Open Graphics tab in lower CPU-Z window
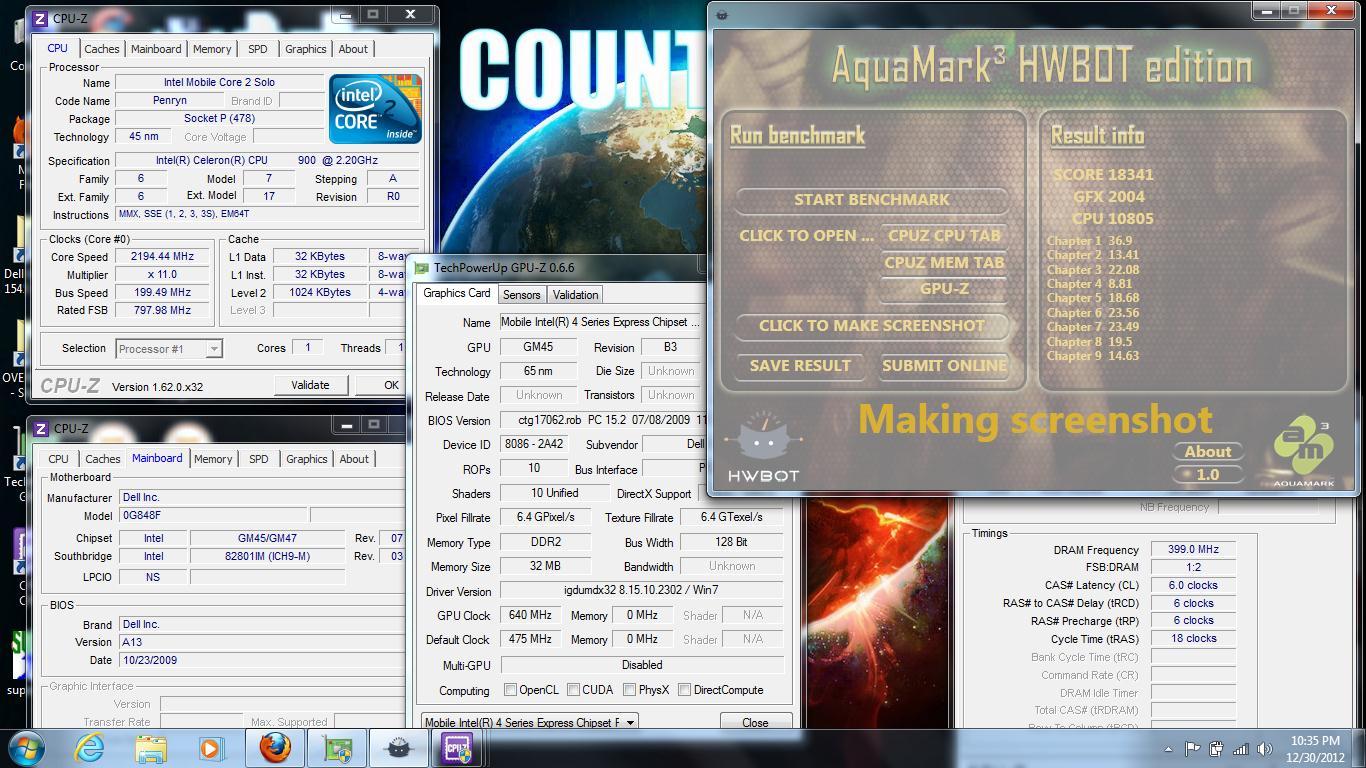The height and width of the screenshot is (768, 1366). (x=307, y=459)
